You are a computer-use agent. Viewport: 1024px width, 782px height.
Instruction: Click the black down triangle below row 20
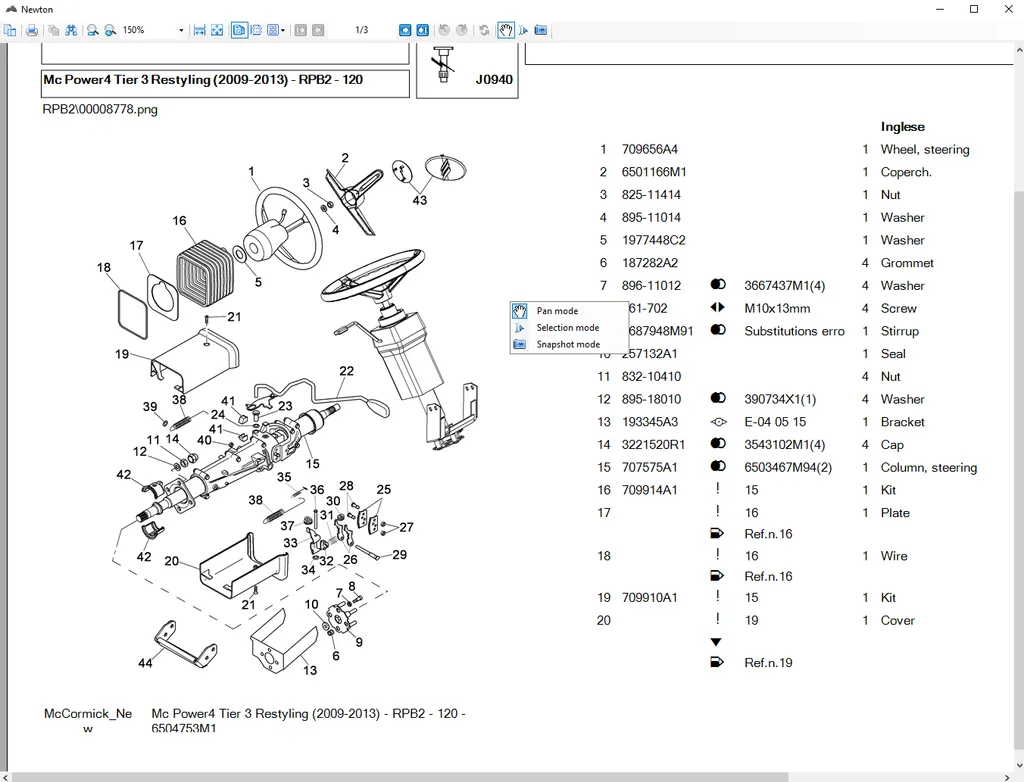pyautogui.click(x=716, y=642)
